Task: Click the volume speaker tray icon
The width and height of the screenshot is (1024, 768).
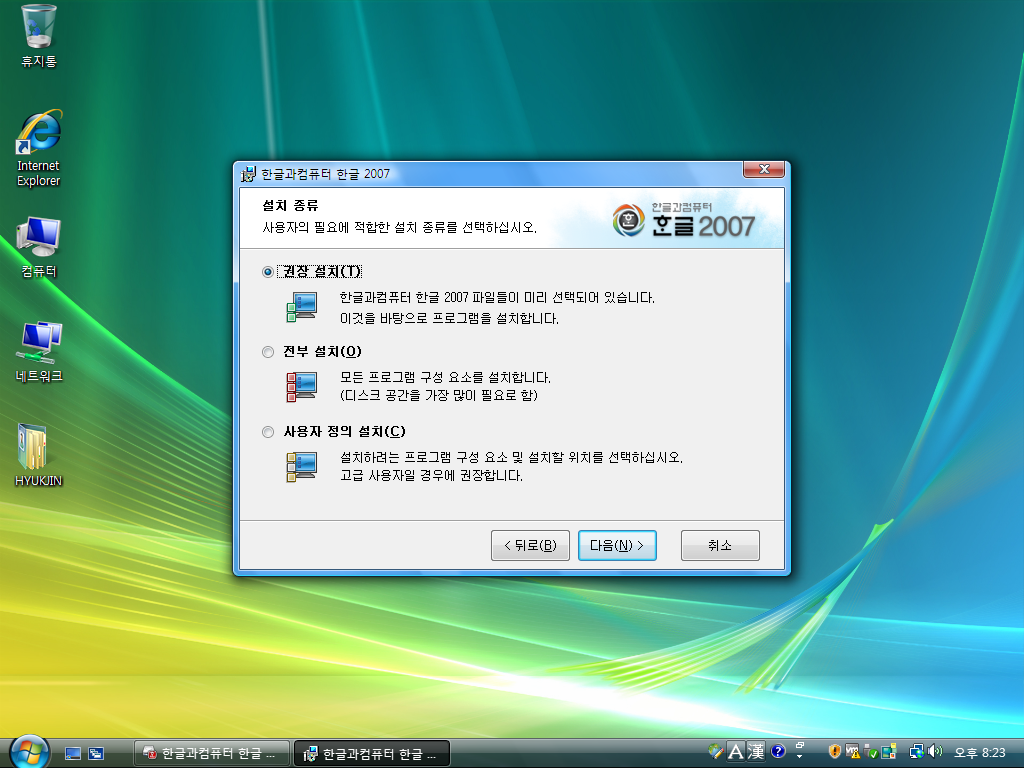Action: (935, 752)
